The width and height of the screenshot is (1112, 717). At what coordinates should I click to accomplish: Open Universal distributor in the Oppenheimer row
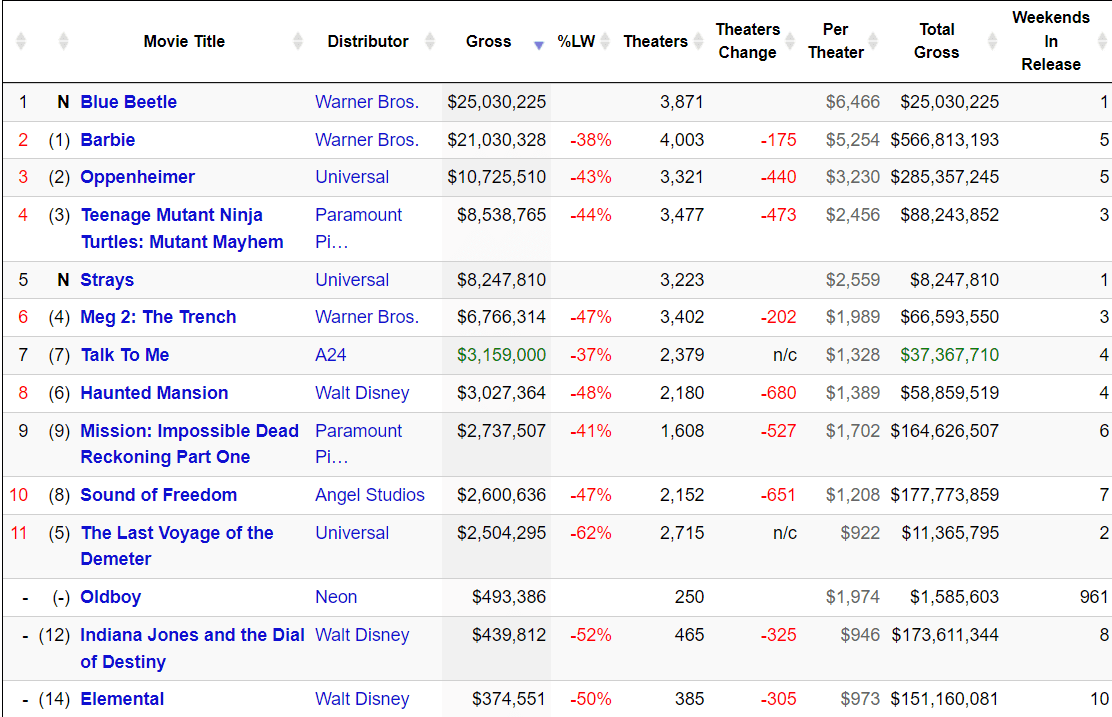point(352,177)
